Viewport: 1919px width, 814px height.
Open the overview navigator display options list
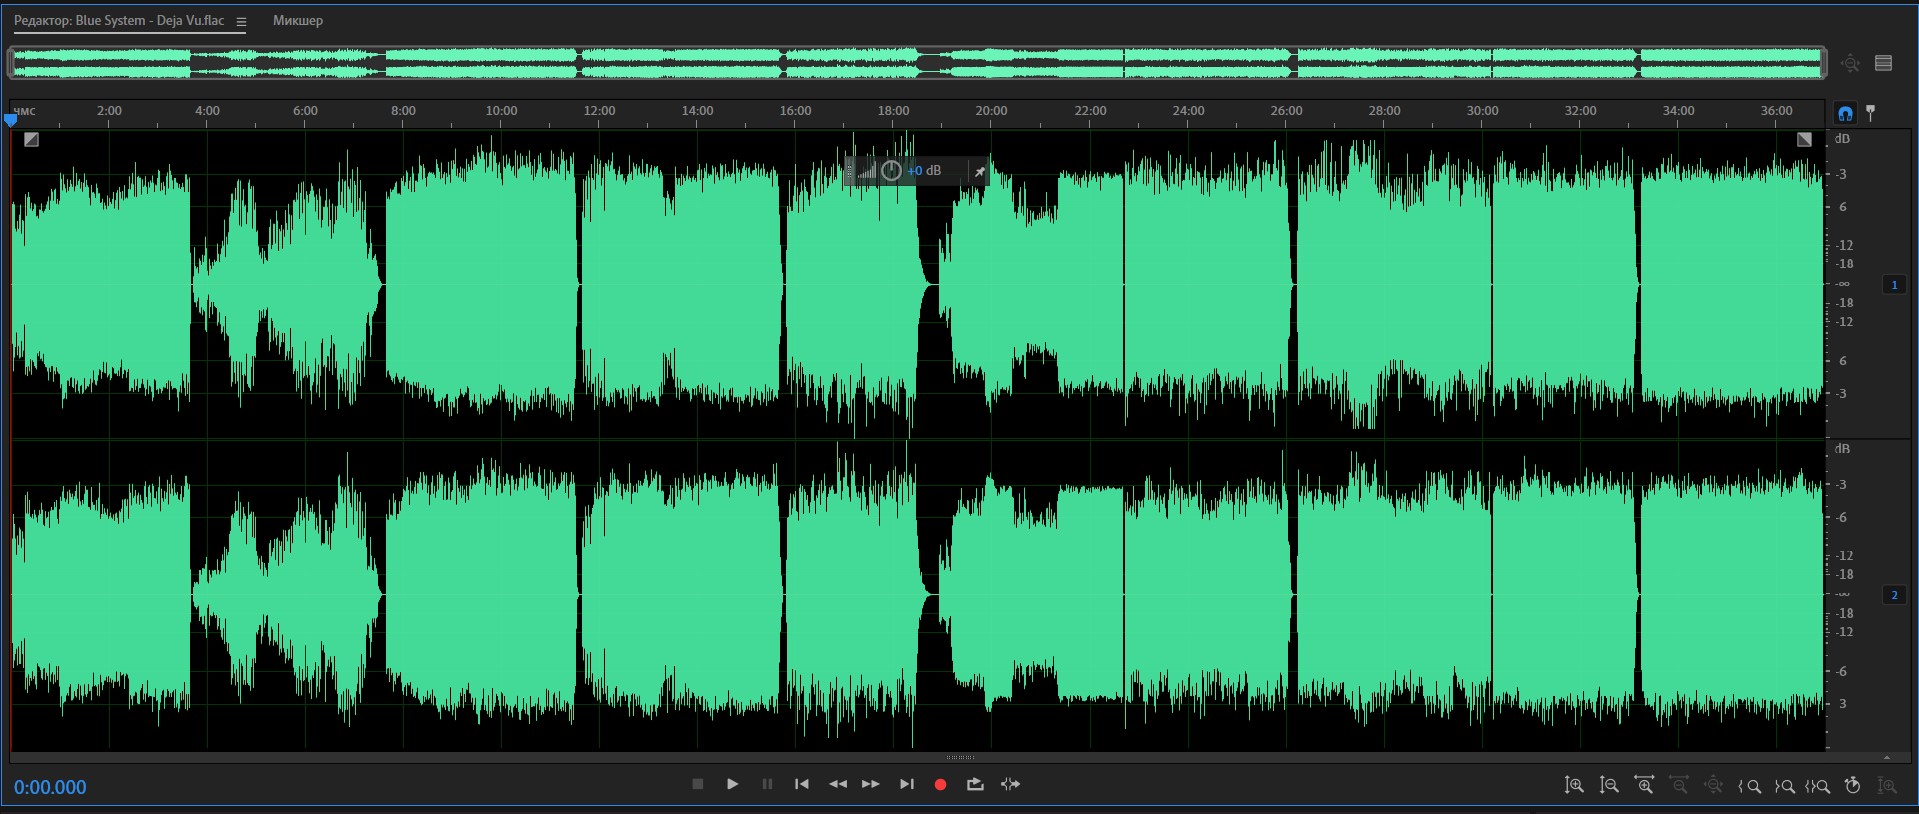tap(1884, 63)
